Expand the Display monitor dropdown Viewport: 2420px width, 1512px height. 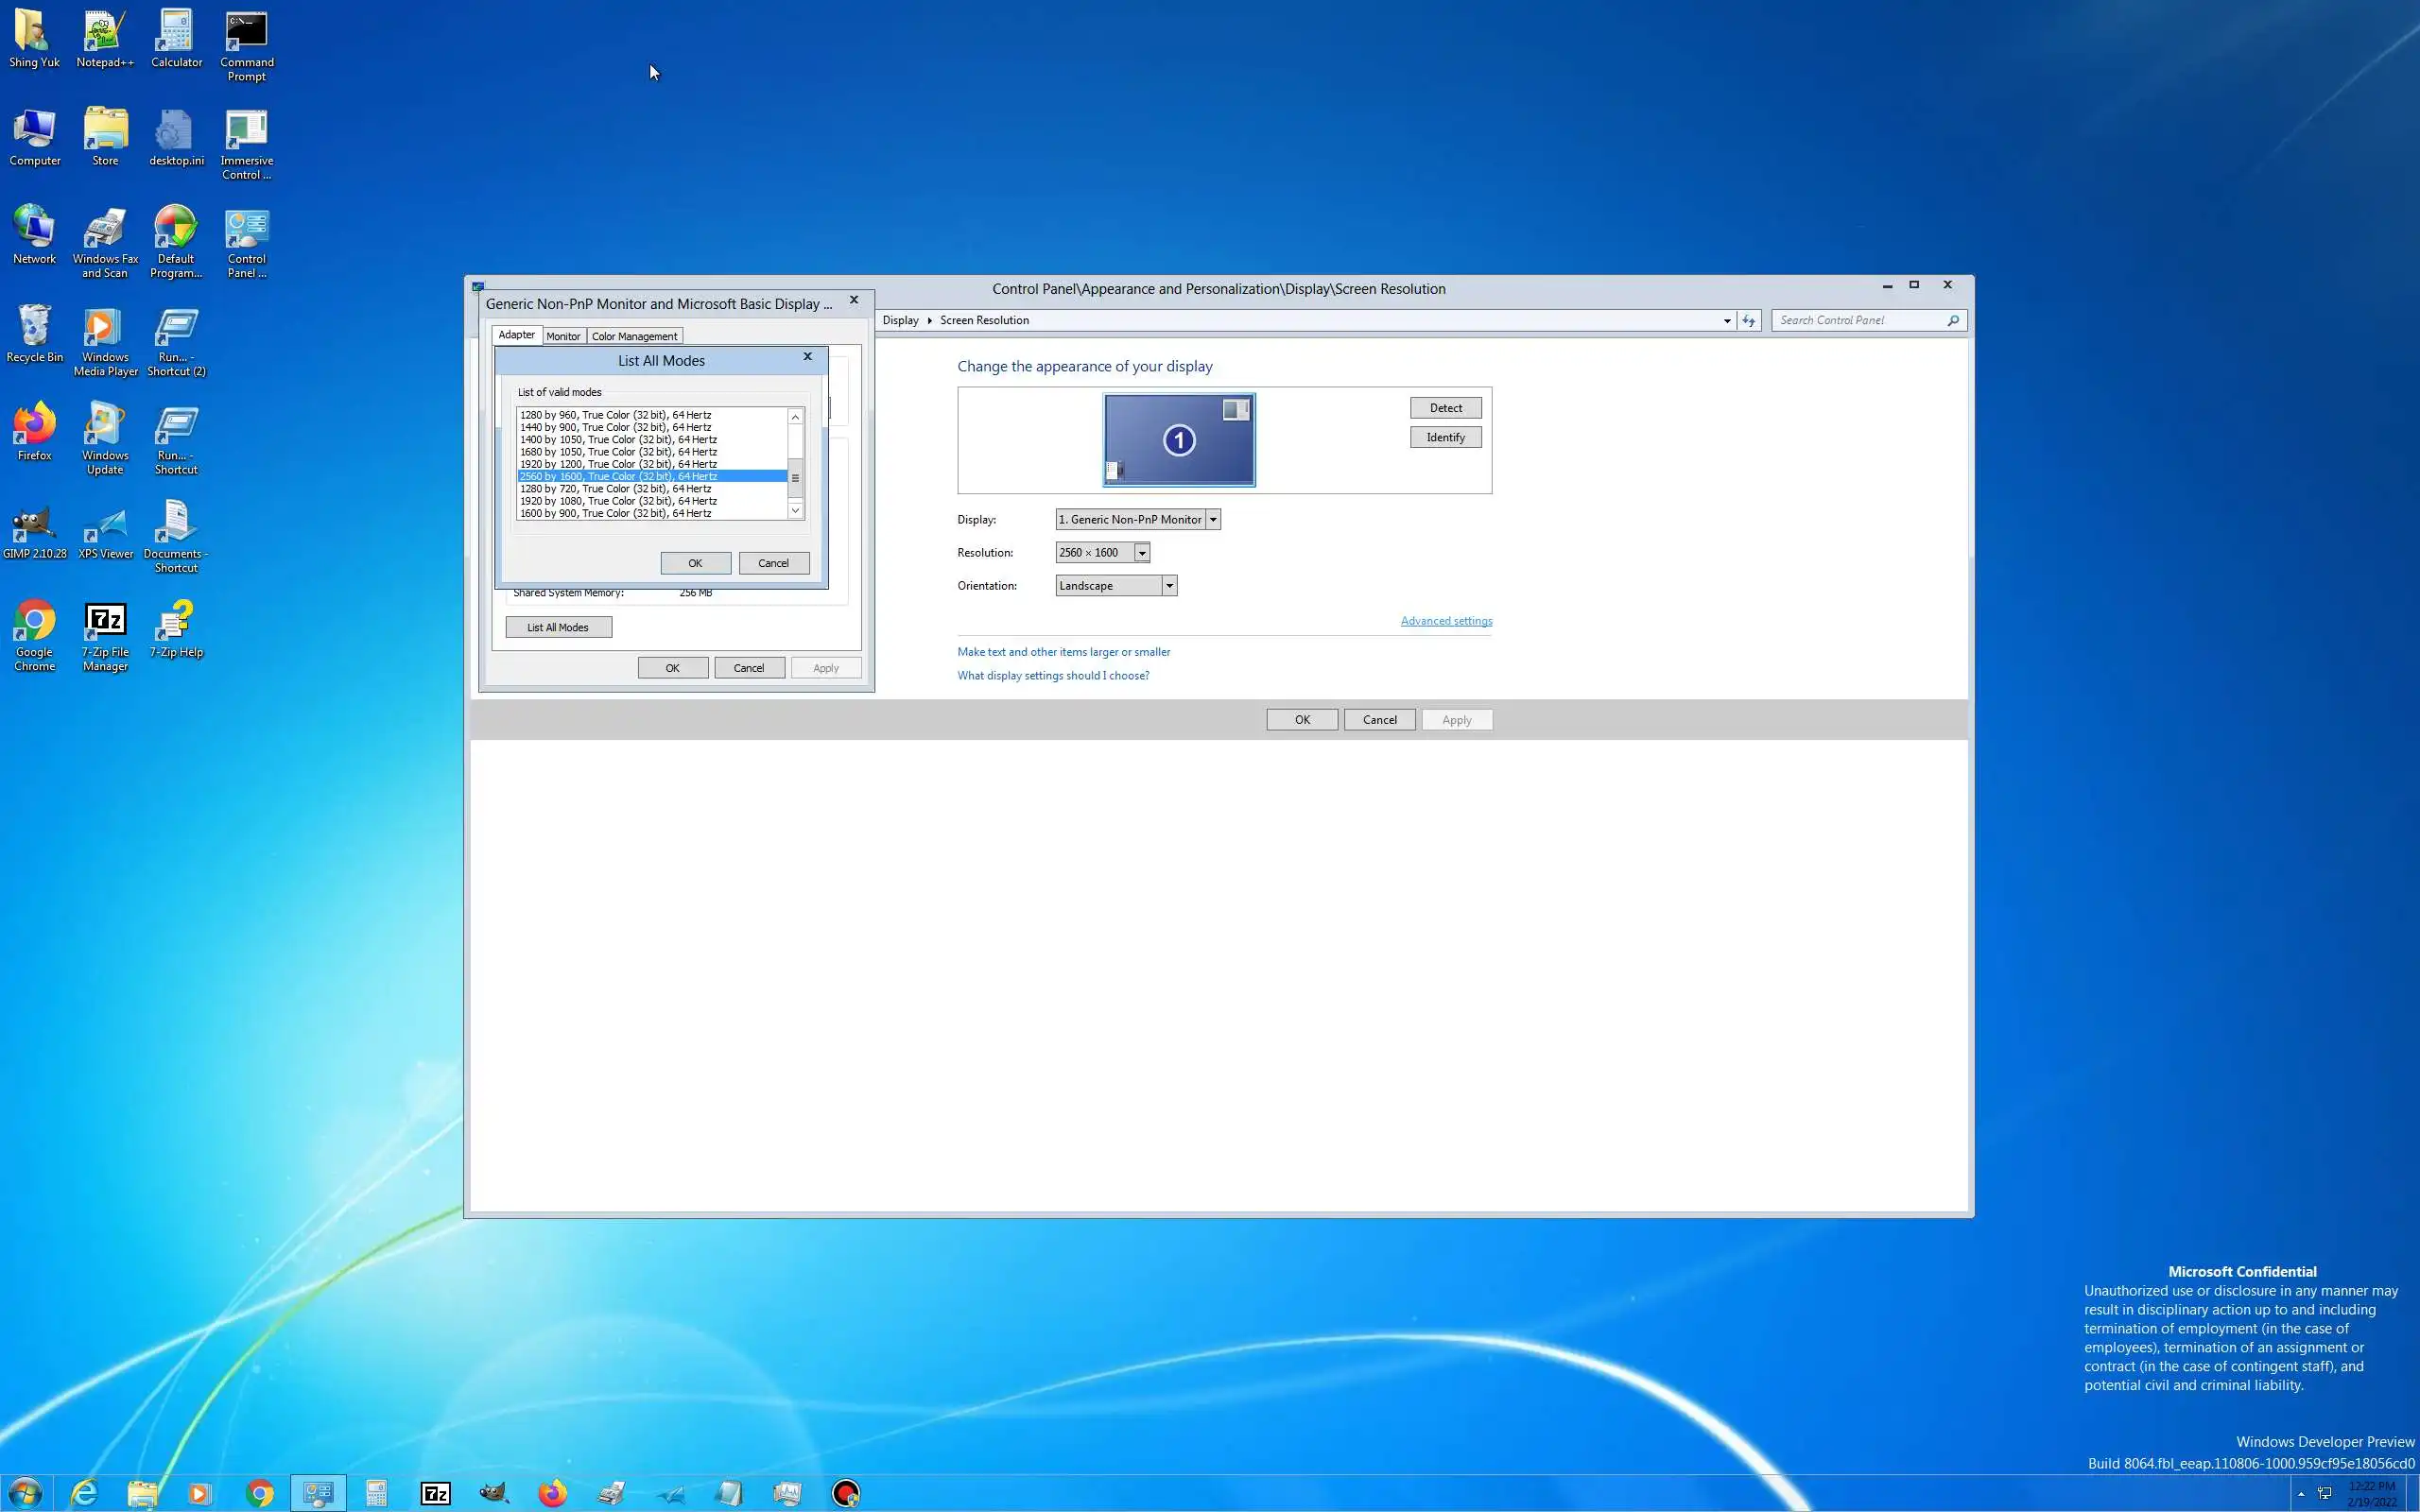(1212, 520)
